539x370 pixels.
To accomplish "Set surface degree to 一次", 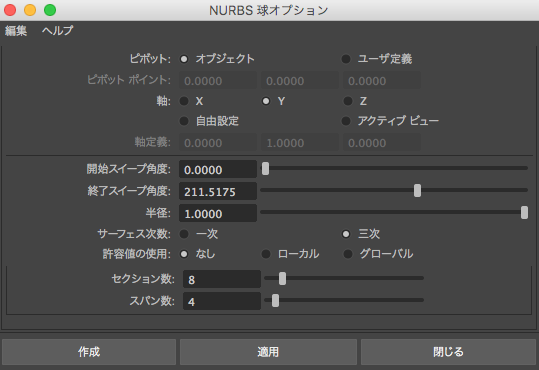I will [184, 234].
